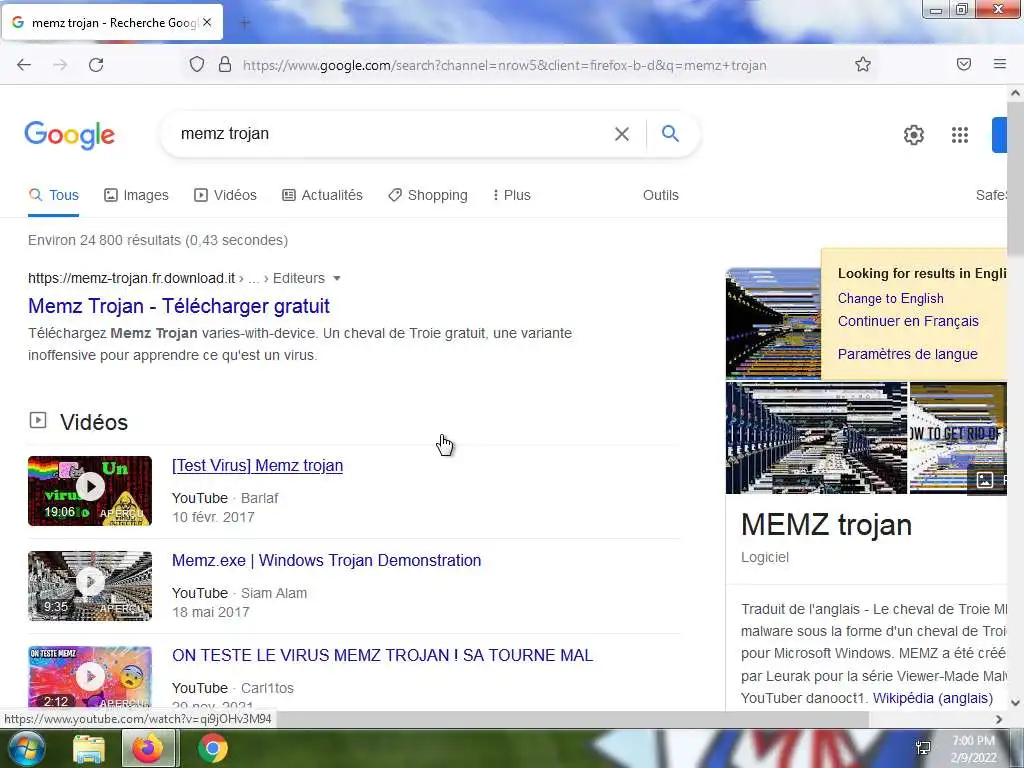Open a new tab with plus button
Screen dimensions: 1024x768
tap(245, 23)
